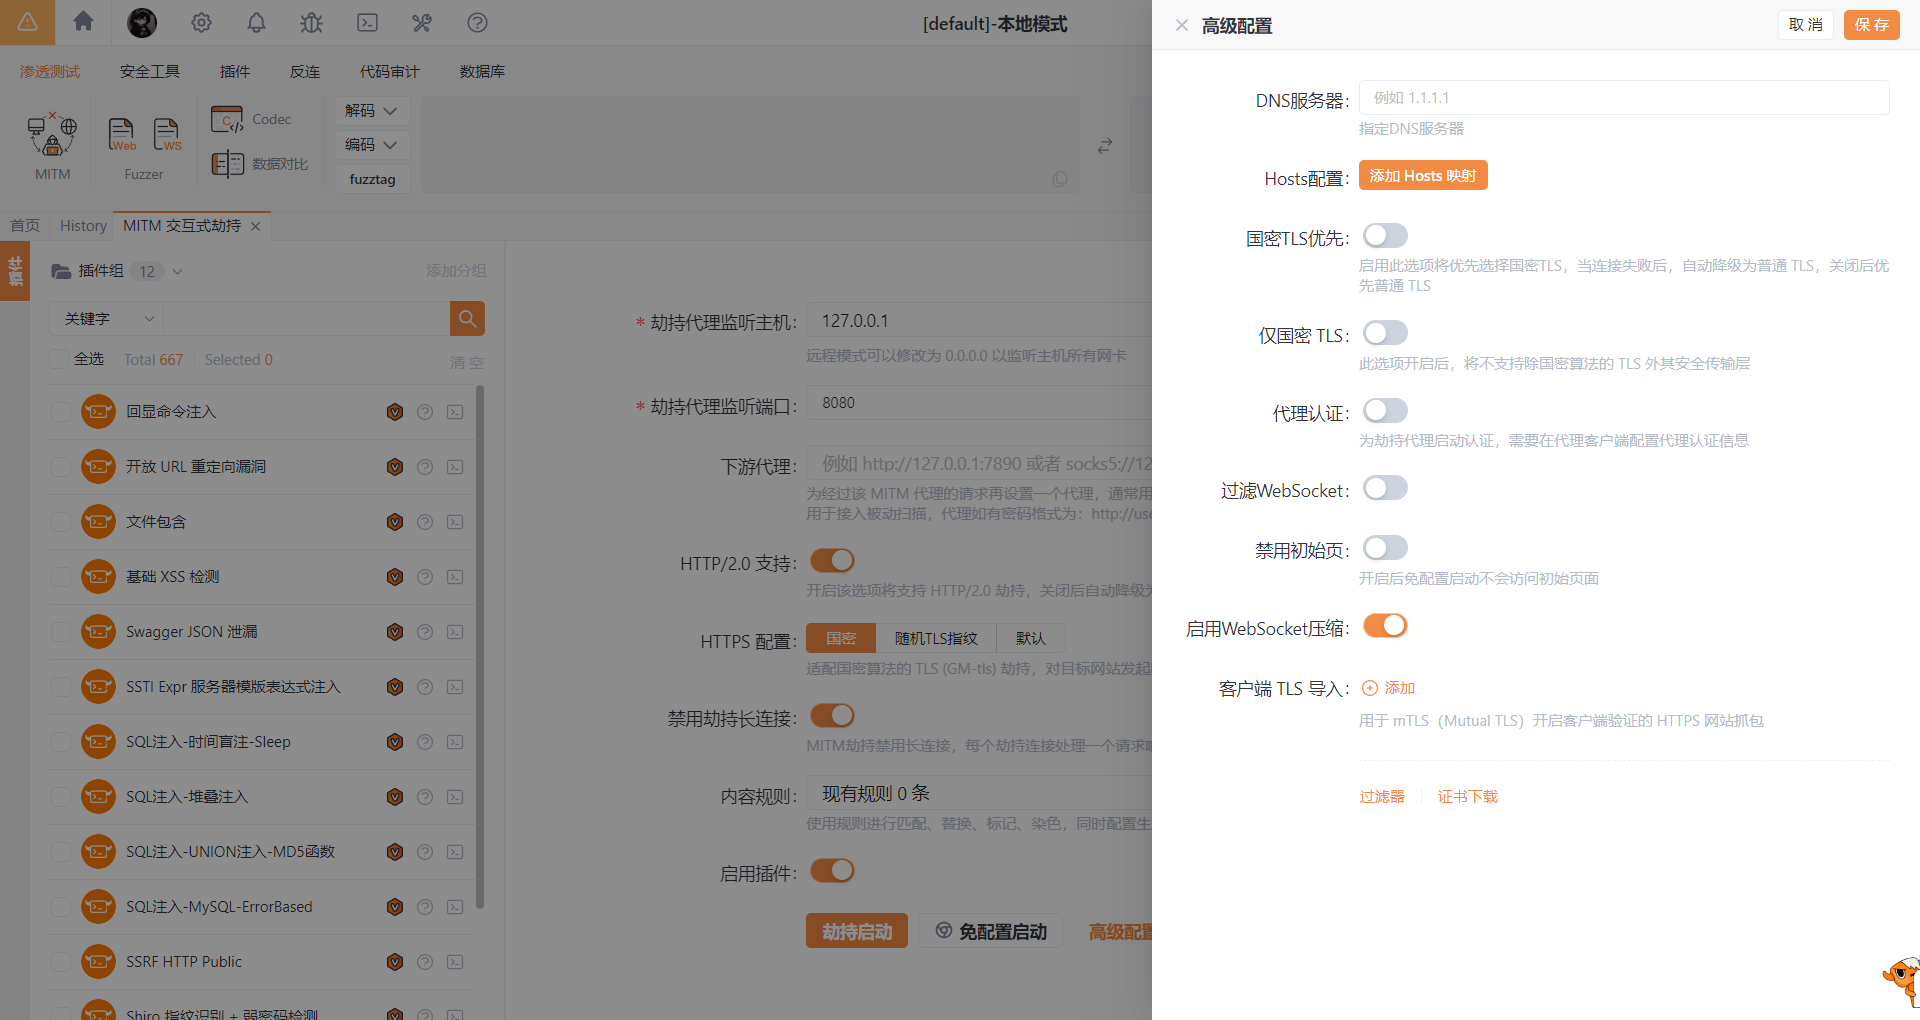Open the Web Fuzzer tool
1920x1020 pixels.
tap(122, 136)
